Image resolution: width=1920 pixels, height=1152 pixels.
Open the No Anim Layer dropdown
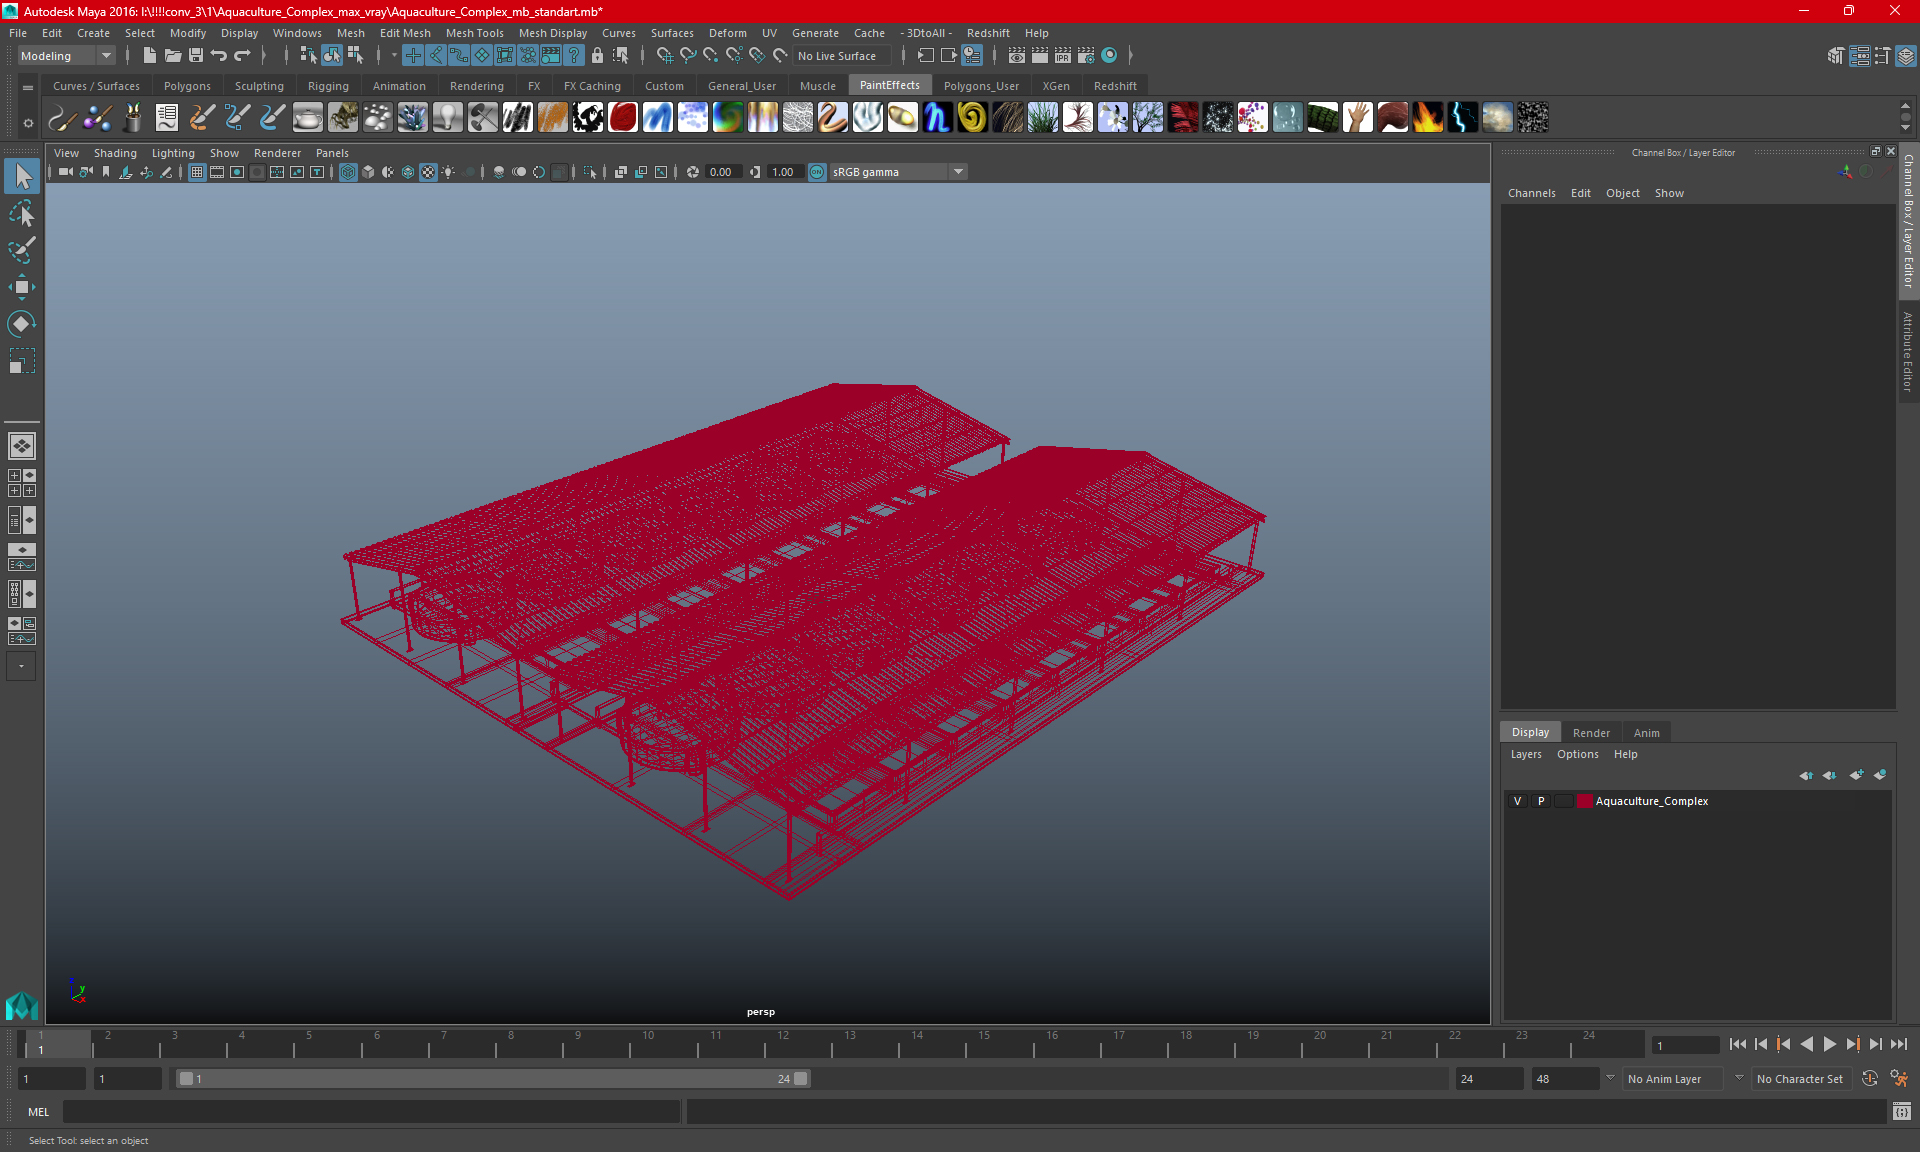click(1674, 1079)
